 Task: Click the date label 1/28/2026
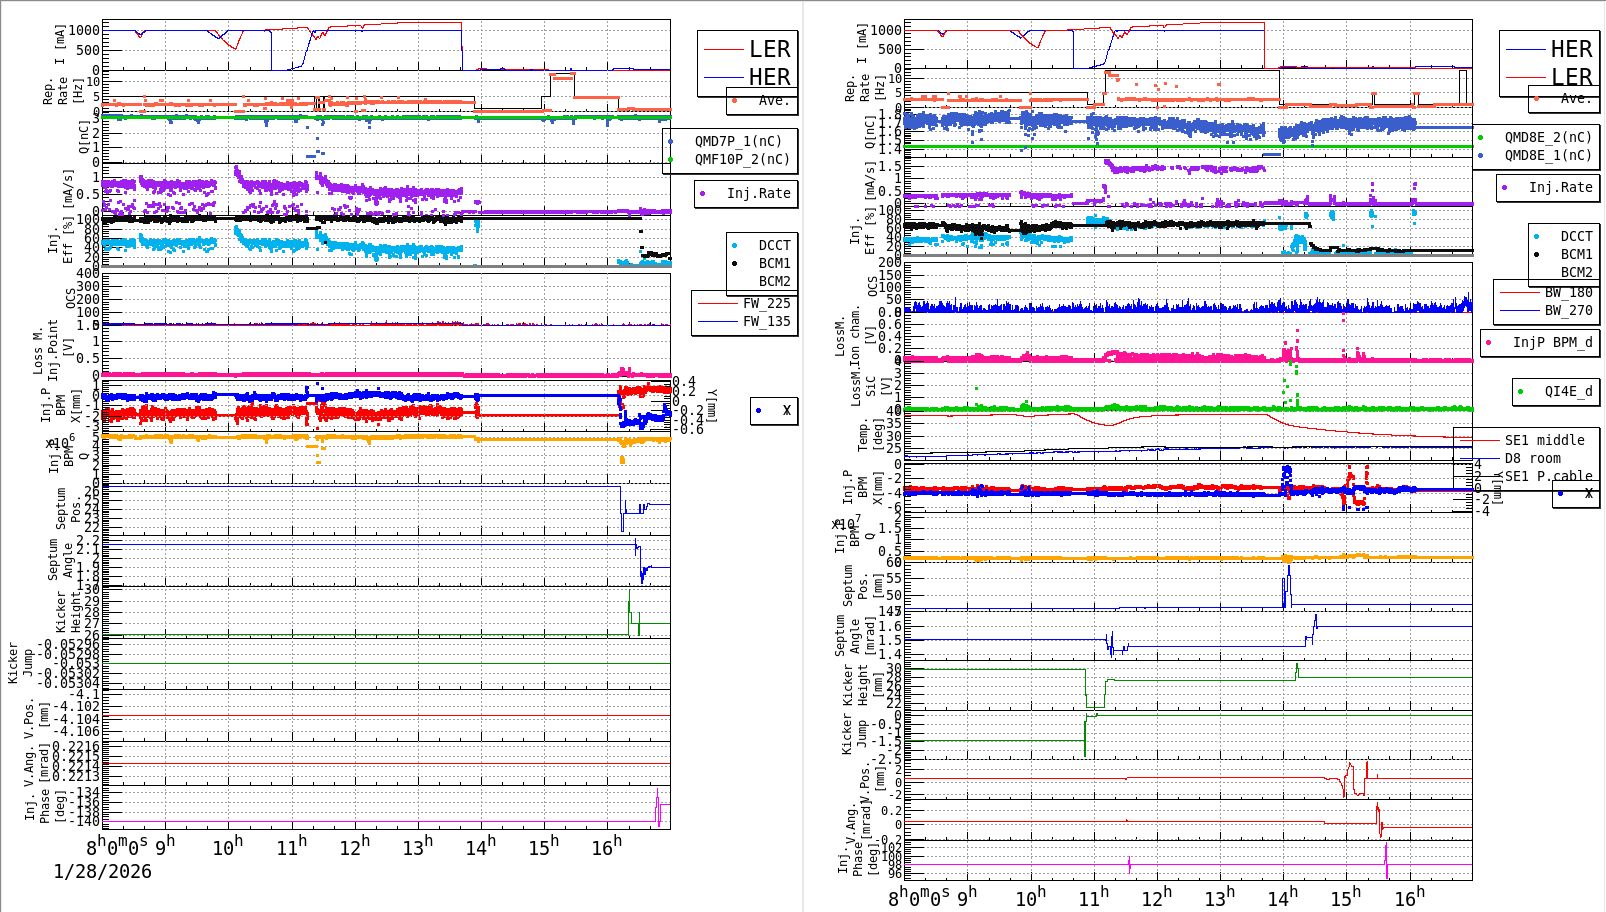click(102, 871)
